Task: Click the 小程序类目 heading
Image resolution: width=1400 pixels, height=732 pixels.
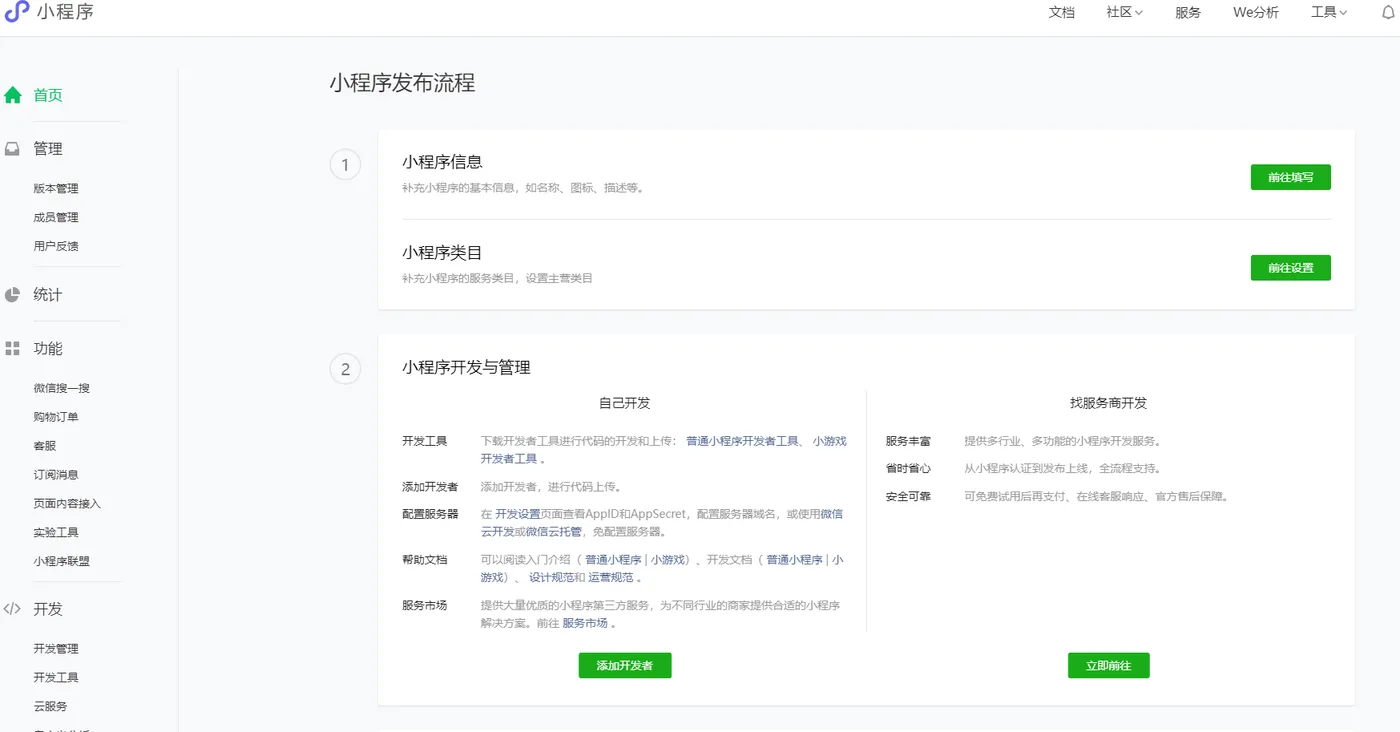Action: pyautogui.click(x=442, y=253)
